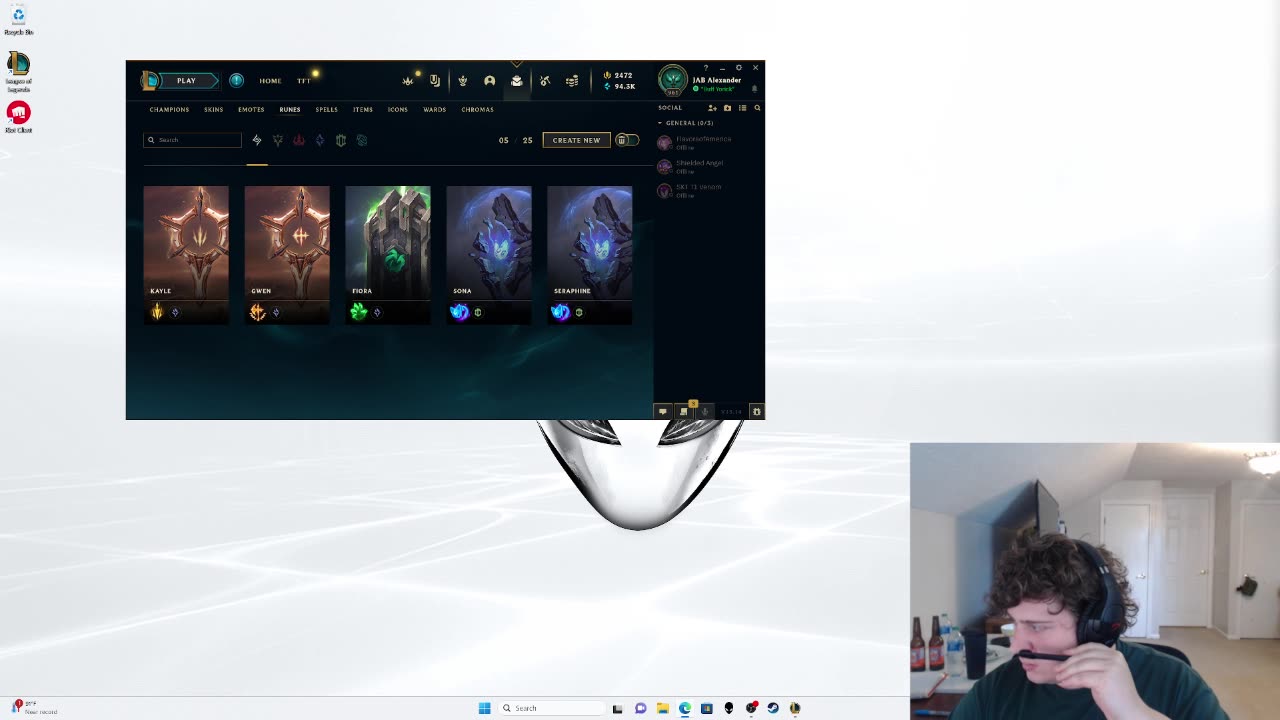Filter rune pages by Sorcery

pyautogui.click(x=320, y=140)
